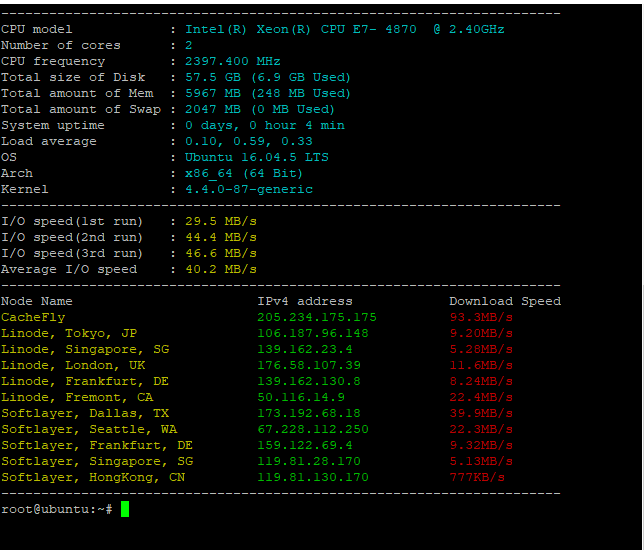Click CacheFly IP 205.234.175.175

coord(317,317)
